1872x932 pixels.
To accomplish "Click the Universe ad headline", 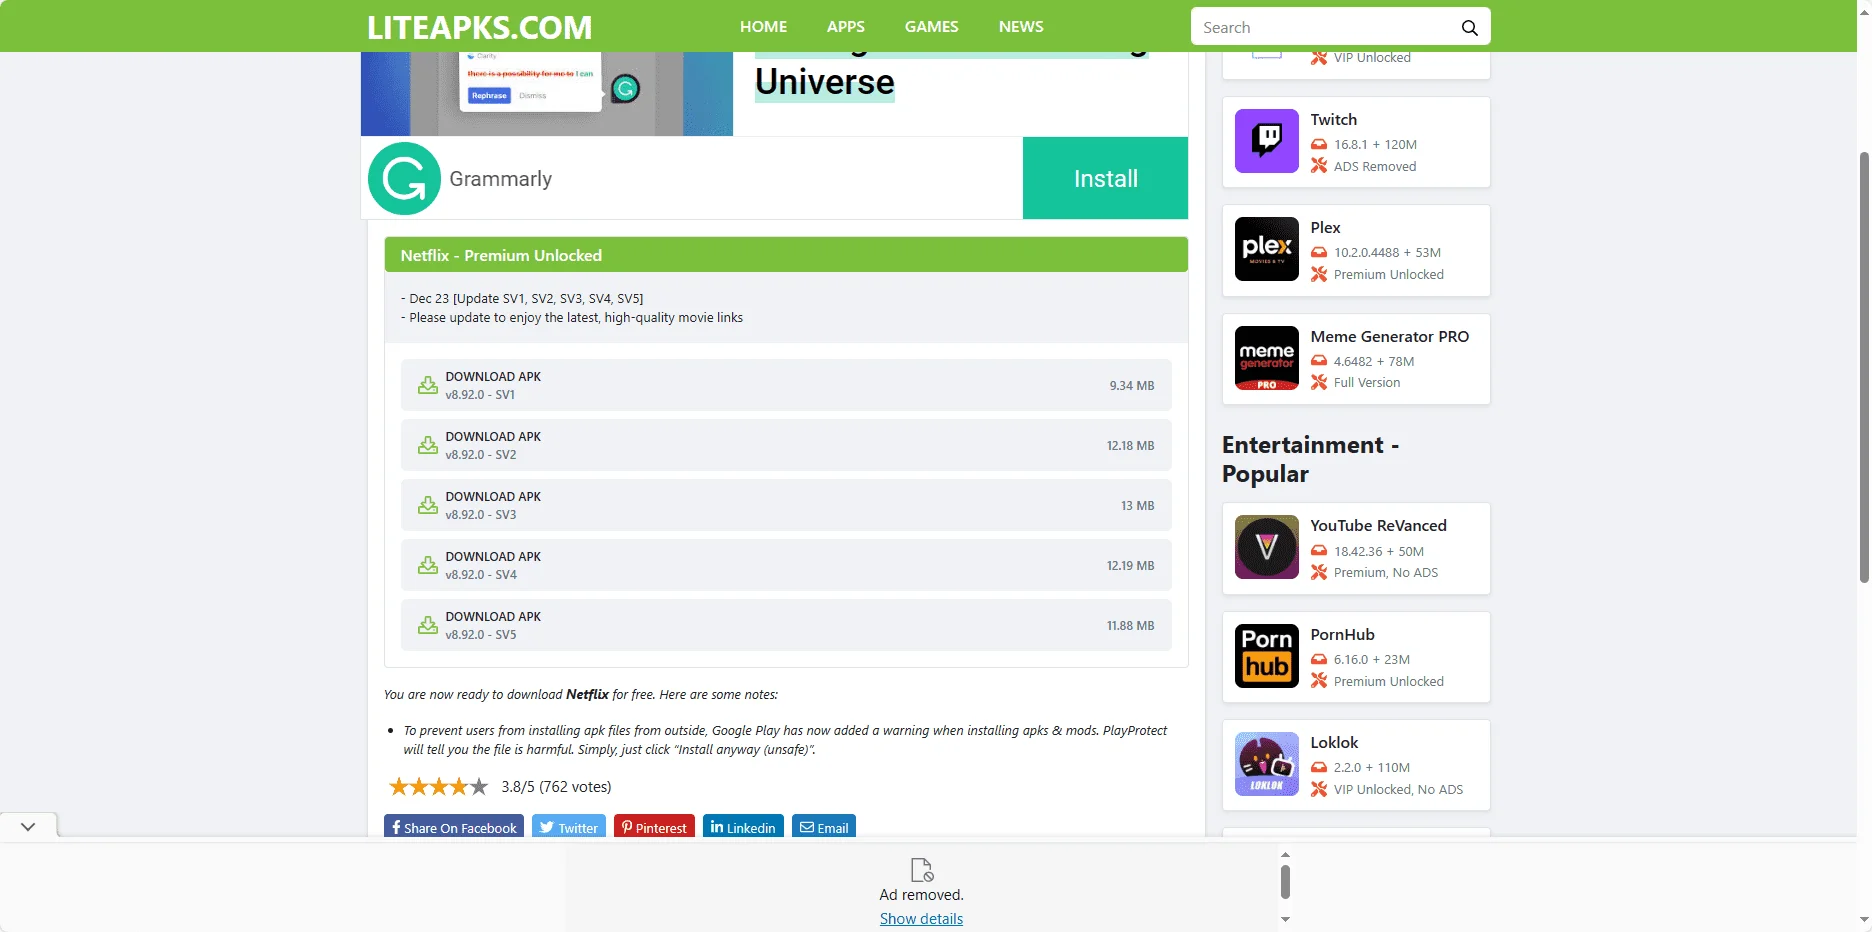I will point(825,82).
